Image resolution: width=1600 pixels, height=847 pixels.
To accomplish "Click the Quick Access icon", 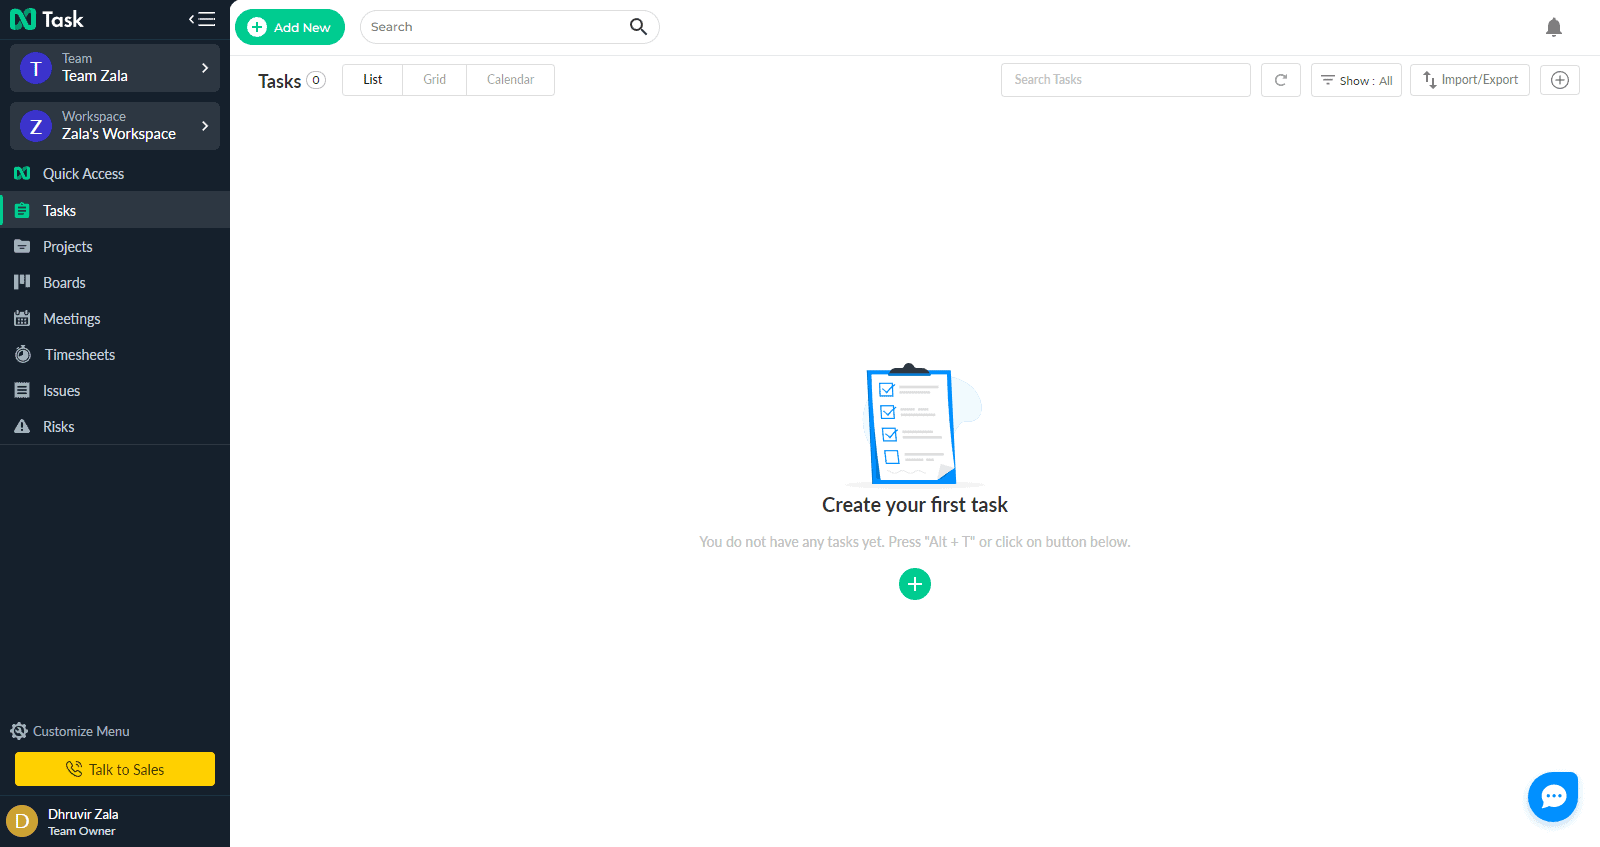I will pos(22,174).
